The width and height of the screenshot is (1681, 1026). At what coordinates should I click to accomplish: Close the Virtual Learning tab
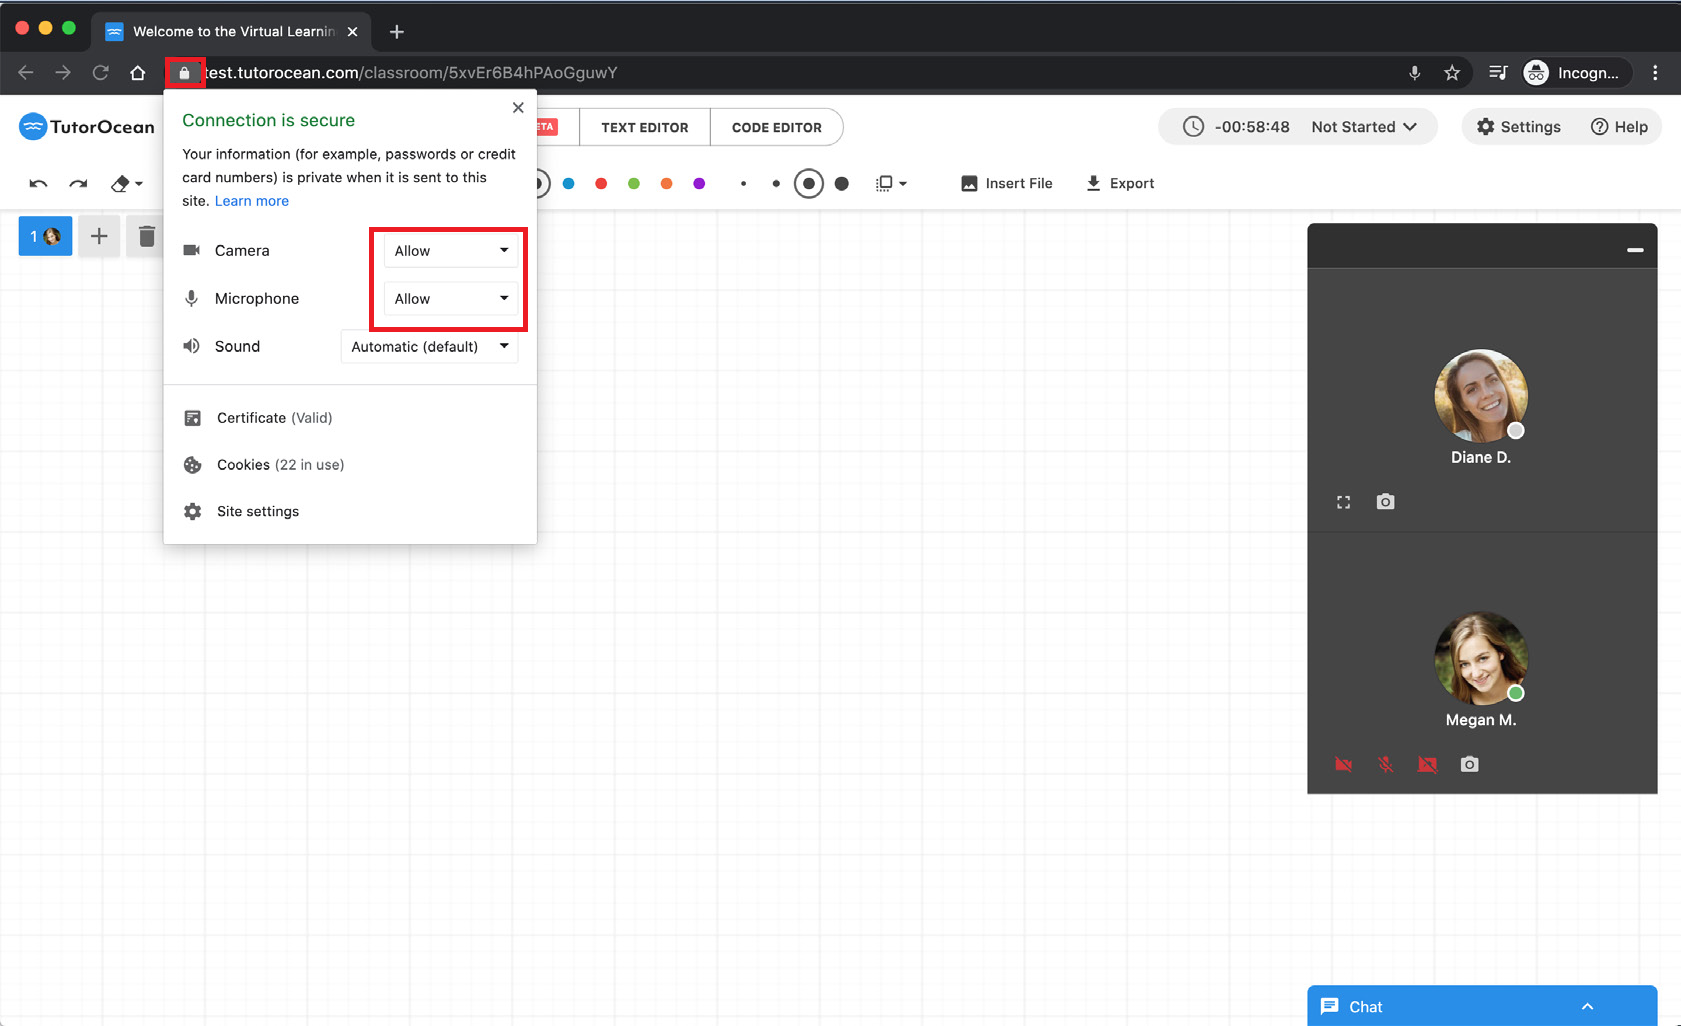(x=352, y=32)
